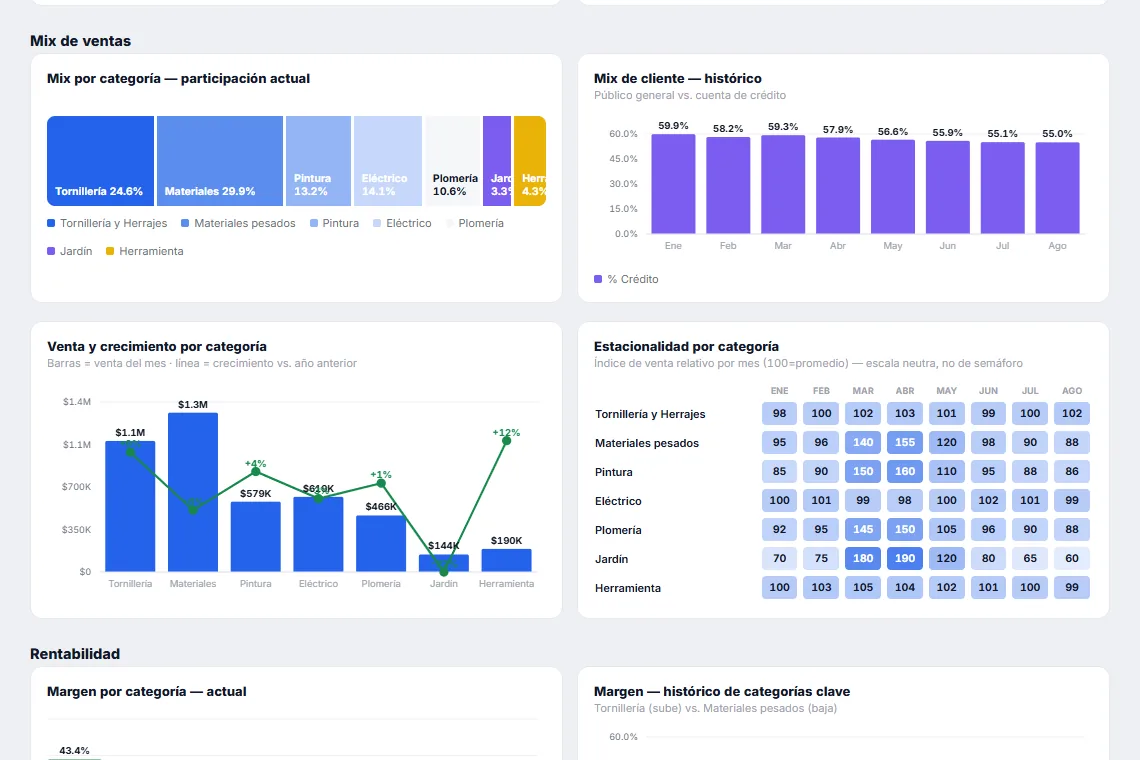Select the Mar bar showing 59.3% credit
The width and height of the screenshot is (1140, 760).
pos(783,185)
